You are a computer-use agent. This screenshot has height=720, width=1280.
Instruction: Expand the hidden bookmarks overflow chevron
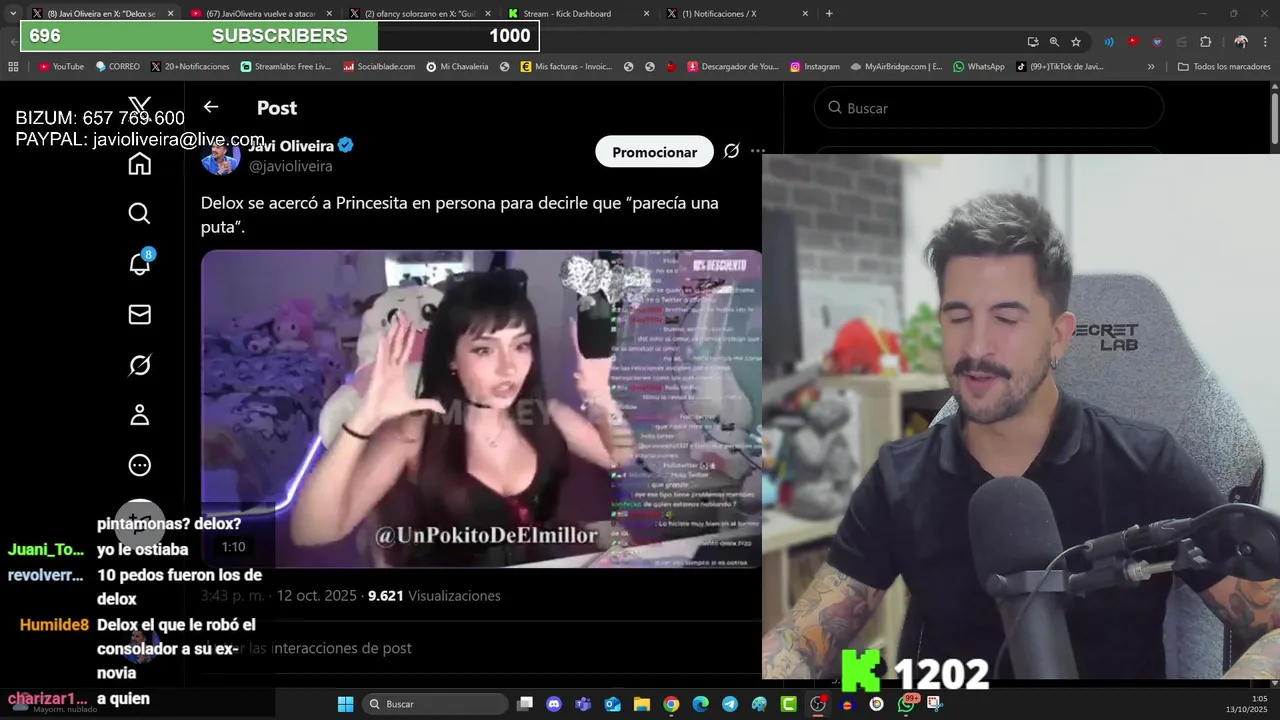pyautogui.click(x=1151, y=67)
